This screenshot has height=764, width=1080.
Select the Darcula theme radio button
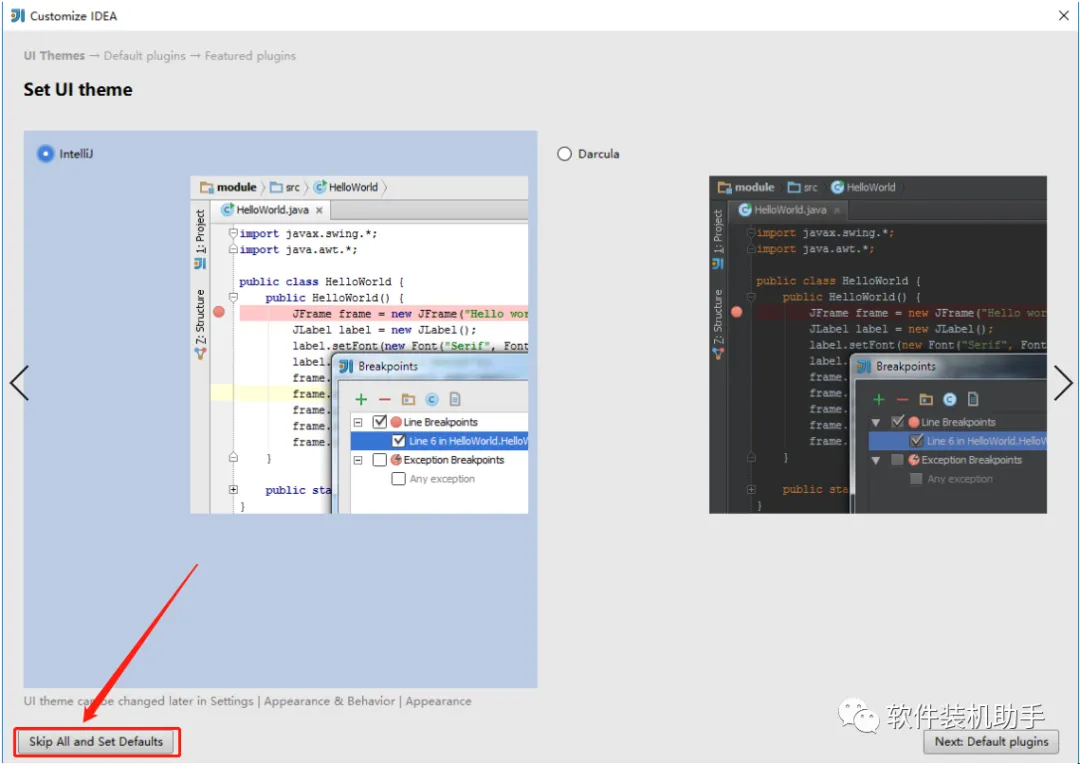coord(564,154)
